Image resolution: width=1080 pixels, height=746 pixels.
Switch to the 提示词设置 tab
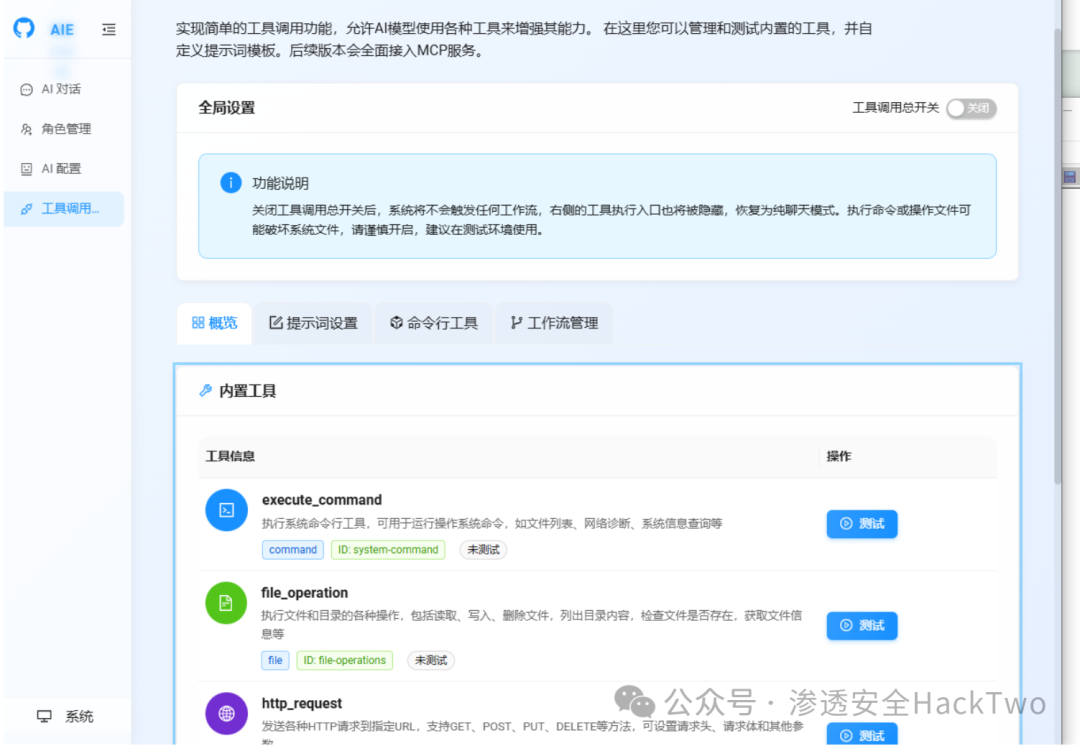312,323
